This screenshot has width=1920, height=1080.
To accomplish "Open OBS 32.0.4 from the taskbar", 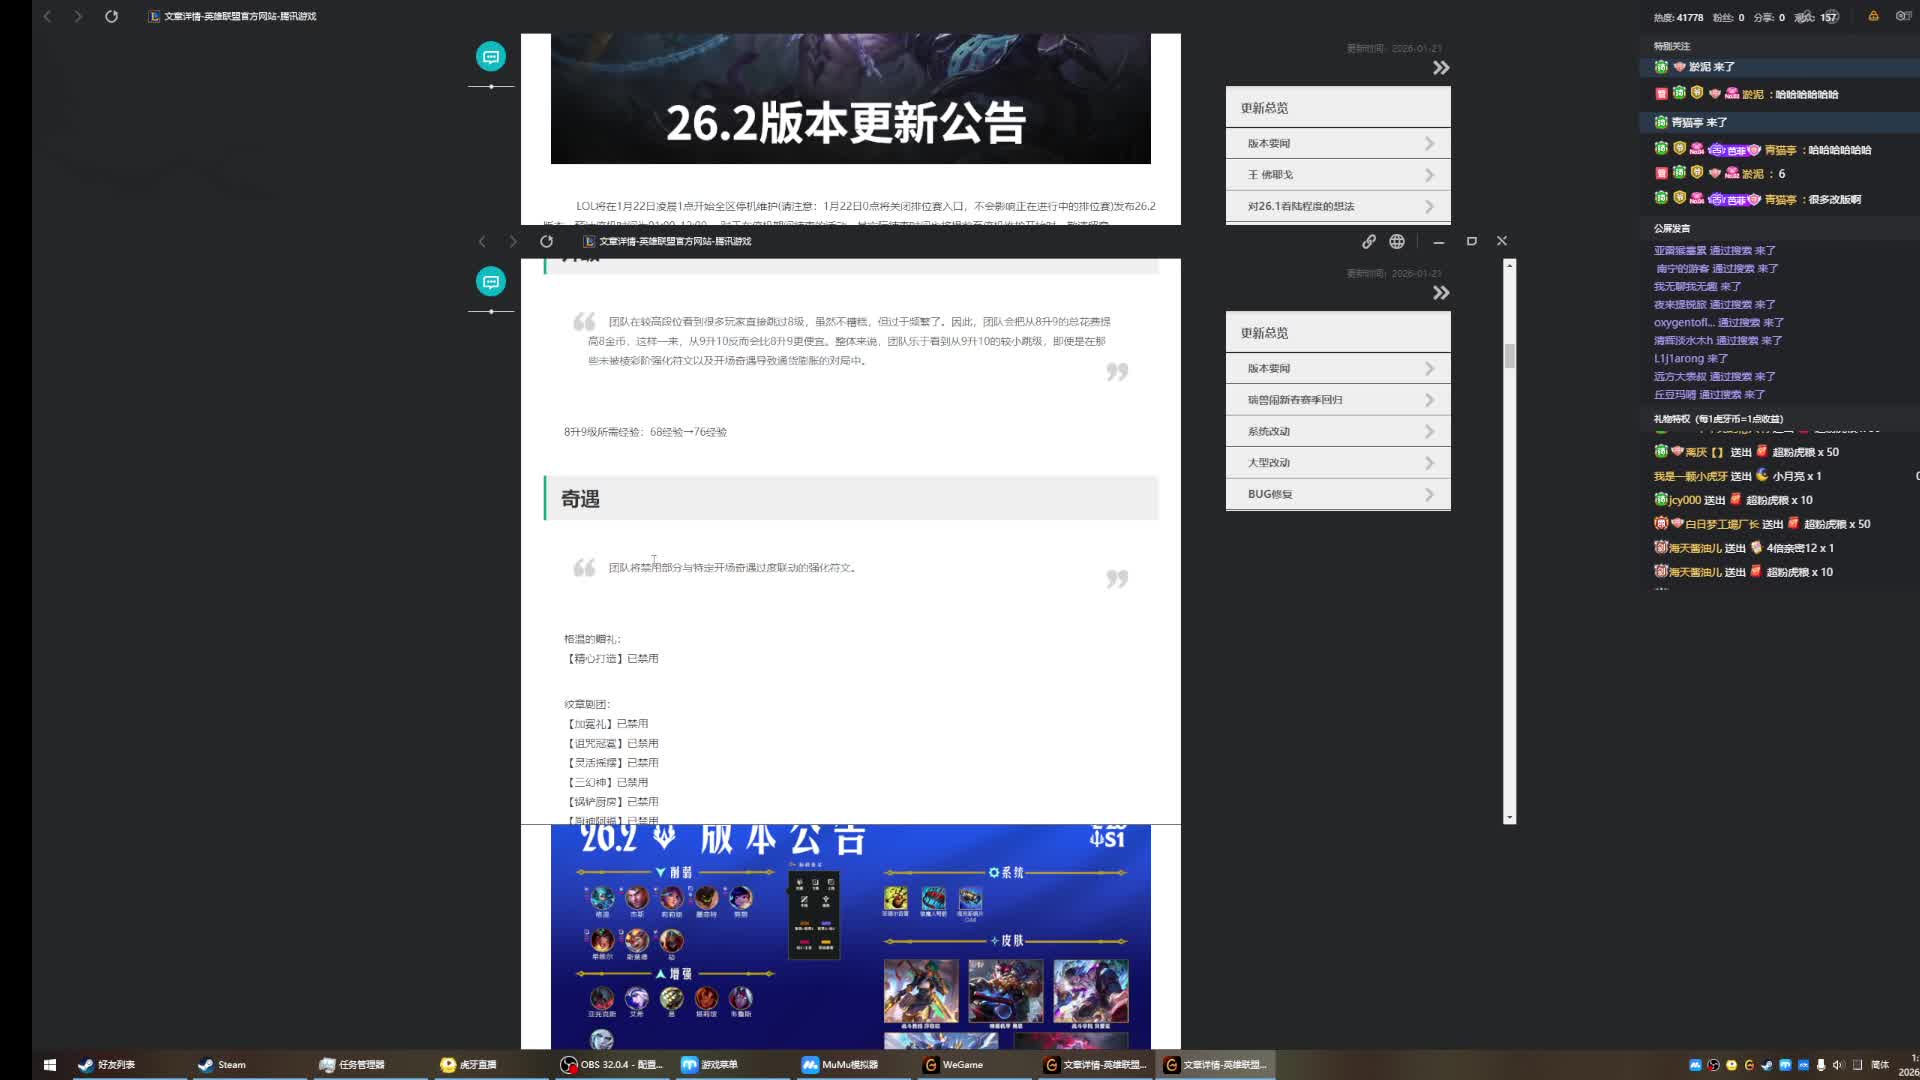I will [611, 1064].
